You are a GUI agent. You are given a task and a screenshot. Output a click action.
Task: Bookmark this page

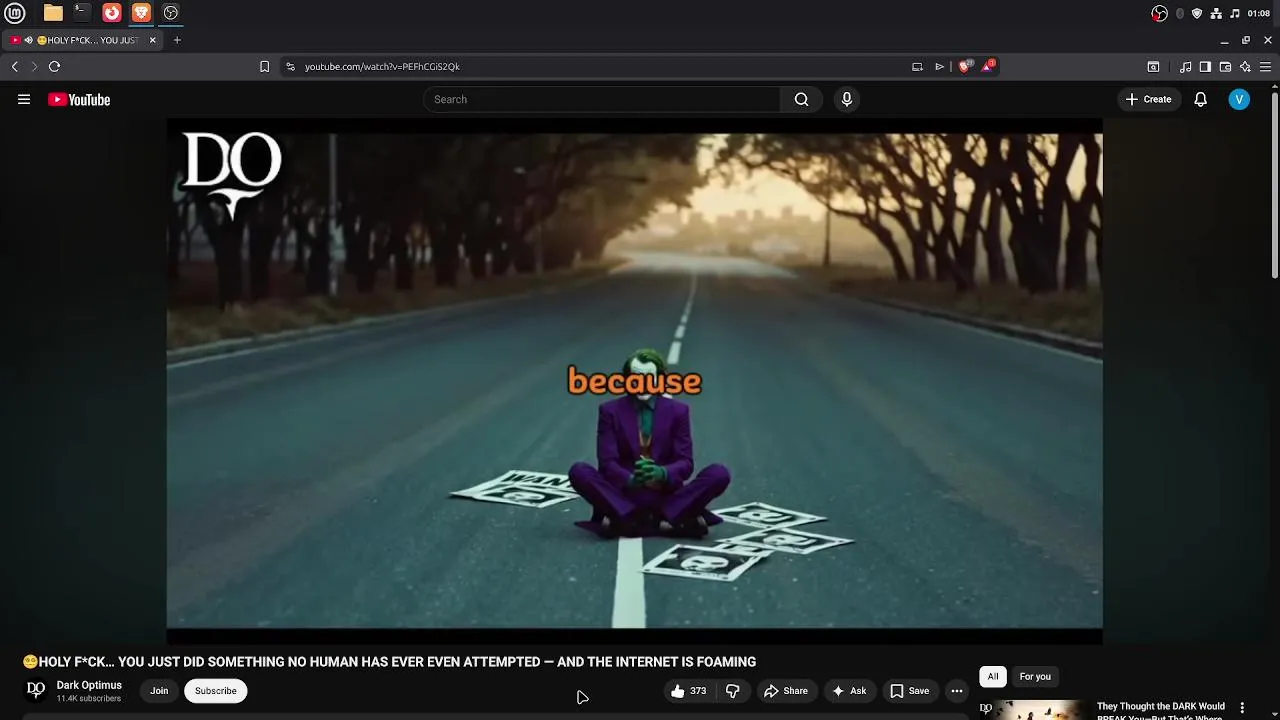[264, 67]
